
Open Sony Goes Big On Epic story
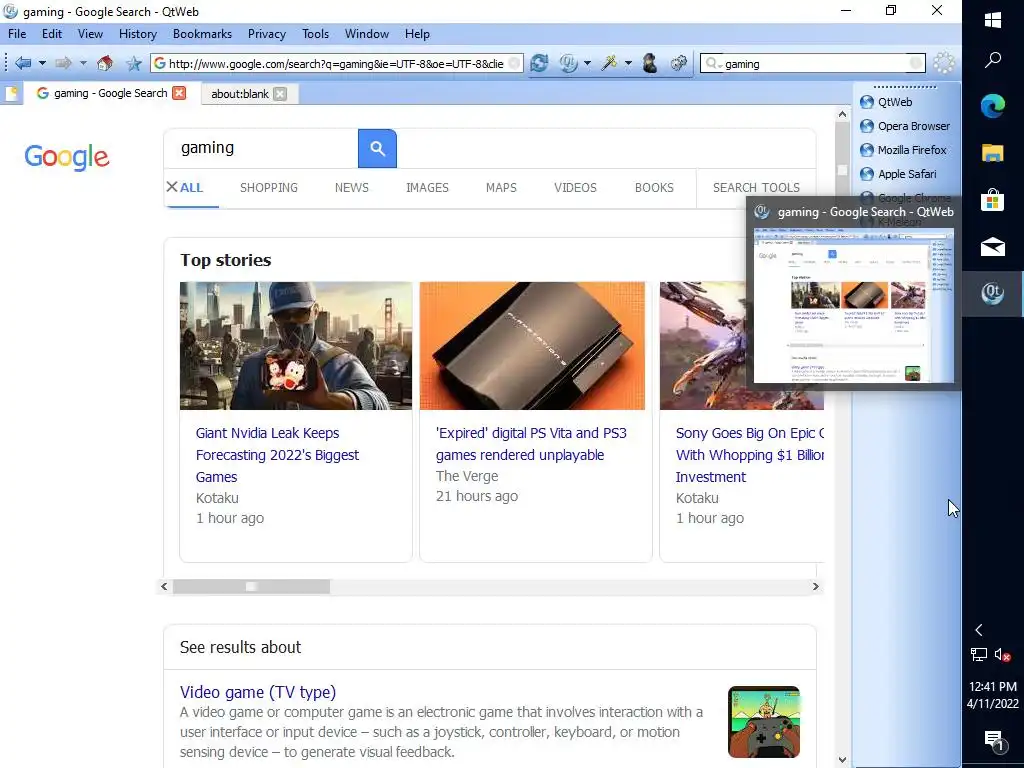click(750, 455)
